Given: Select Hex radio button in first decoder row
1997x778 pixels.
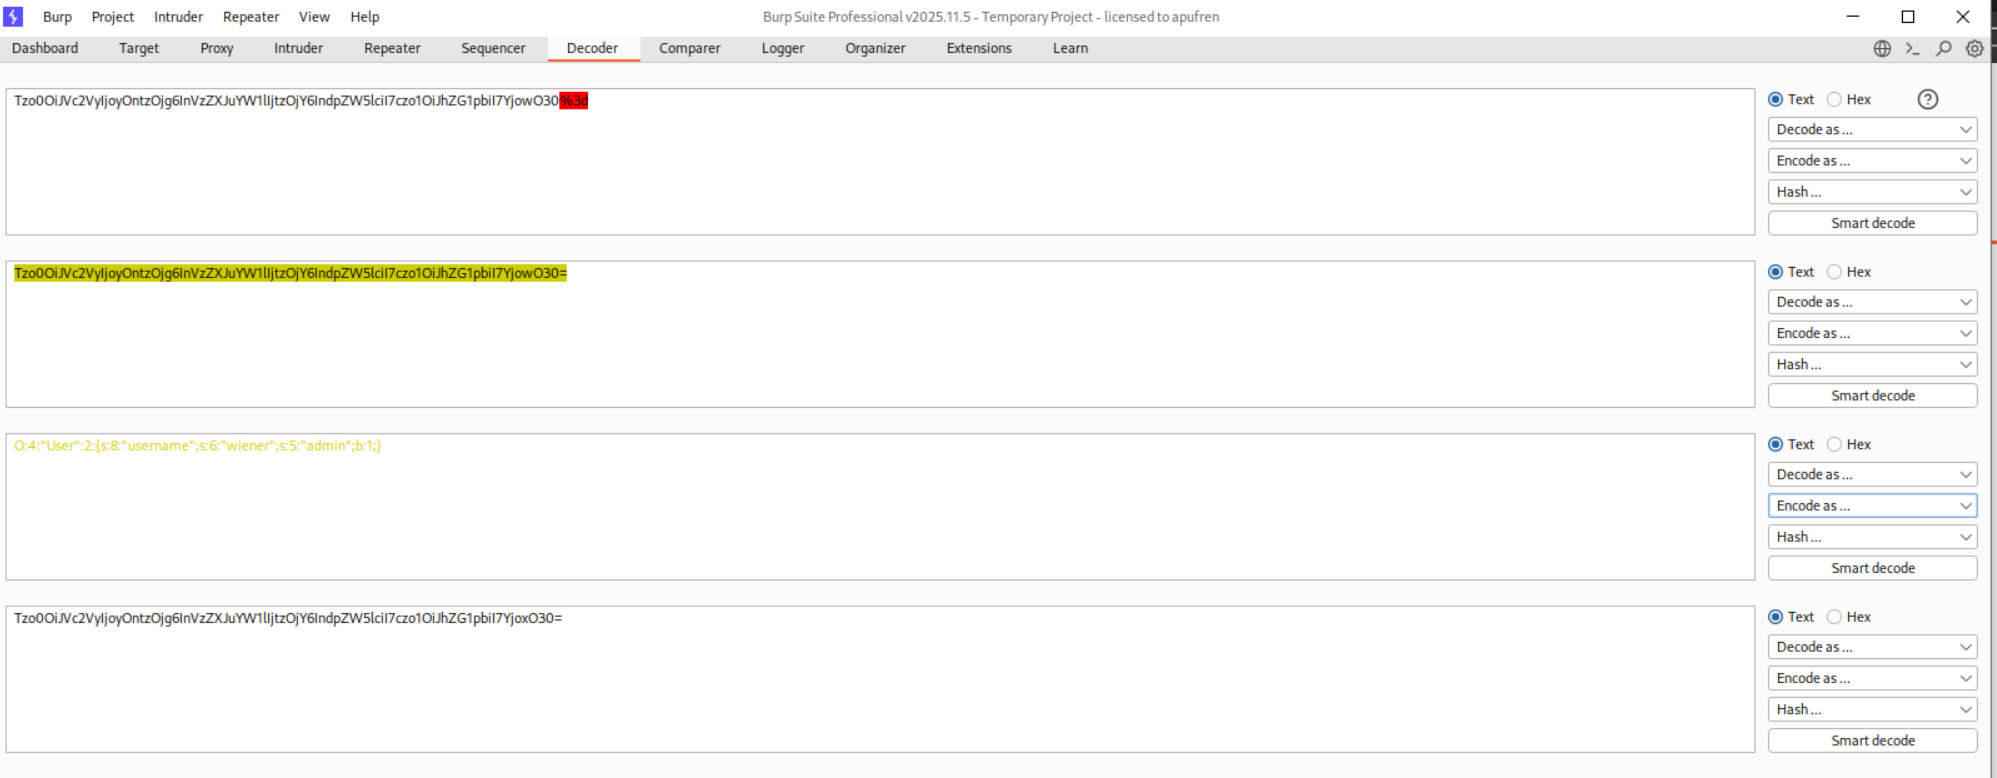Looking at the screenshot, I should pyautogui.click(x=1834, y=99).
